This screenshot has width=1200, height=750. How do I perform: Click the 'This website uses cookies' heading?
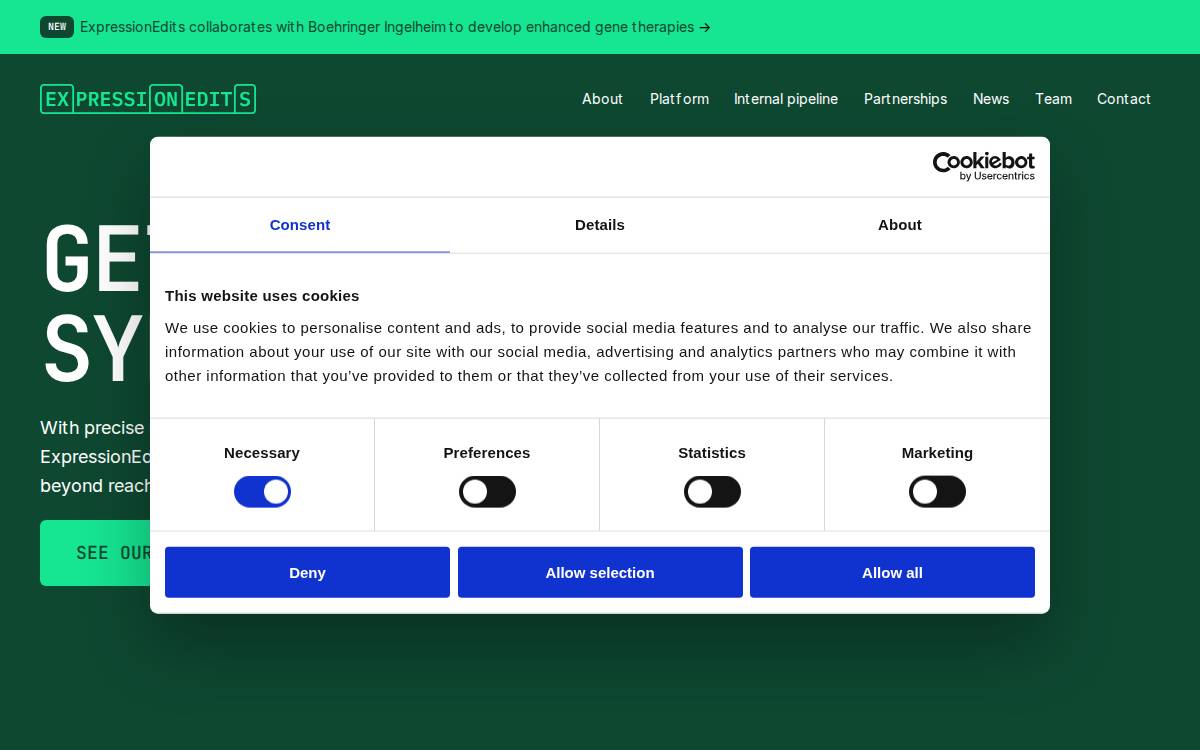[x=262, y=296]
